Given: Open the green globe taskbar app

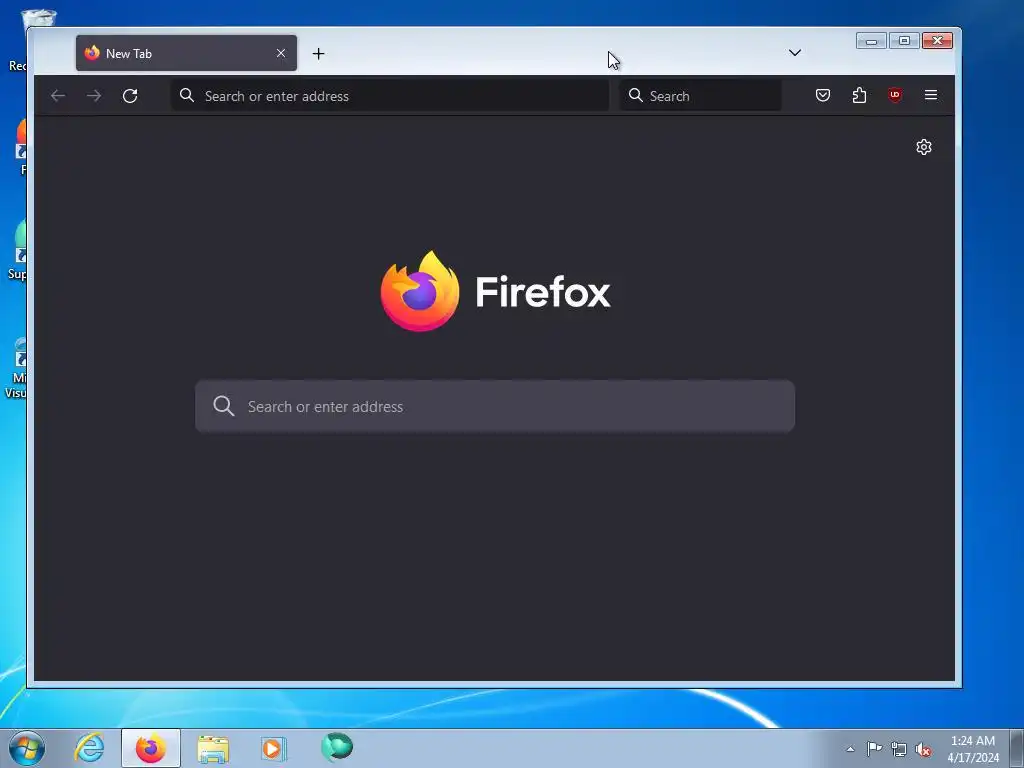Looking at the screenshot, I should pyautogui.click(x=337, y=747).
